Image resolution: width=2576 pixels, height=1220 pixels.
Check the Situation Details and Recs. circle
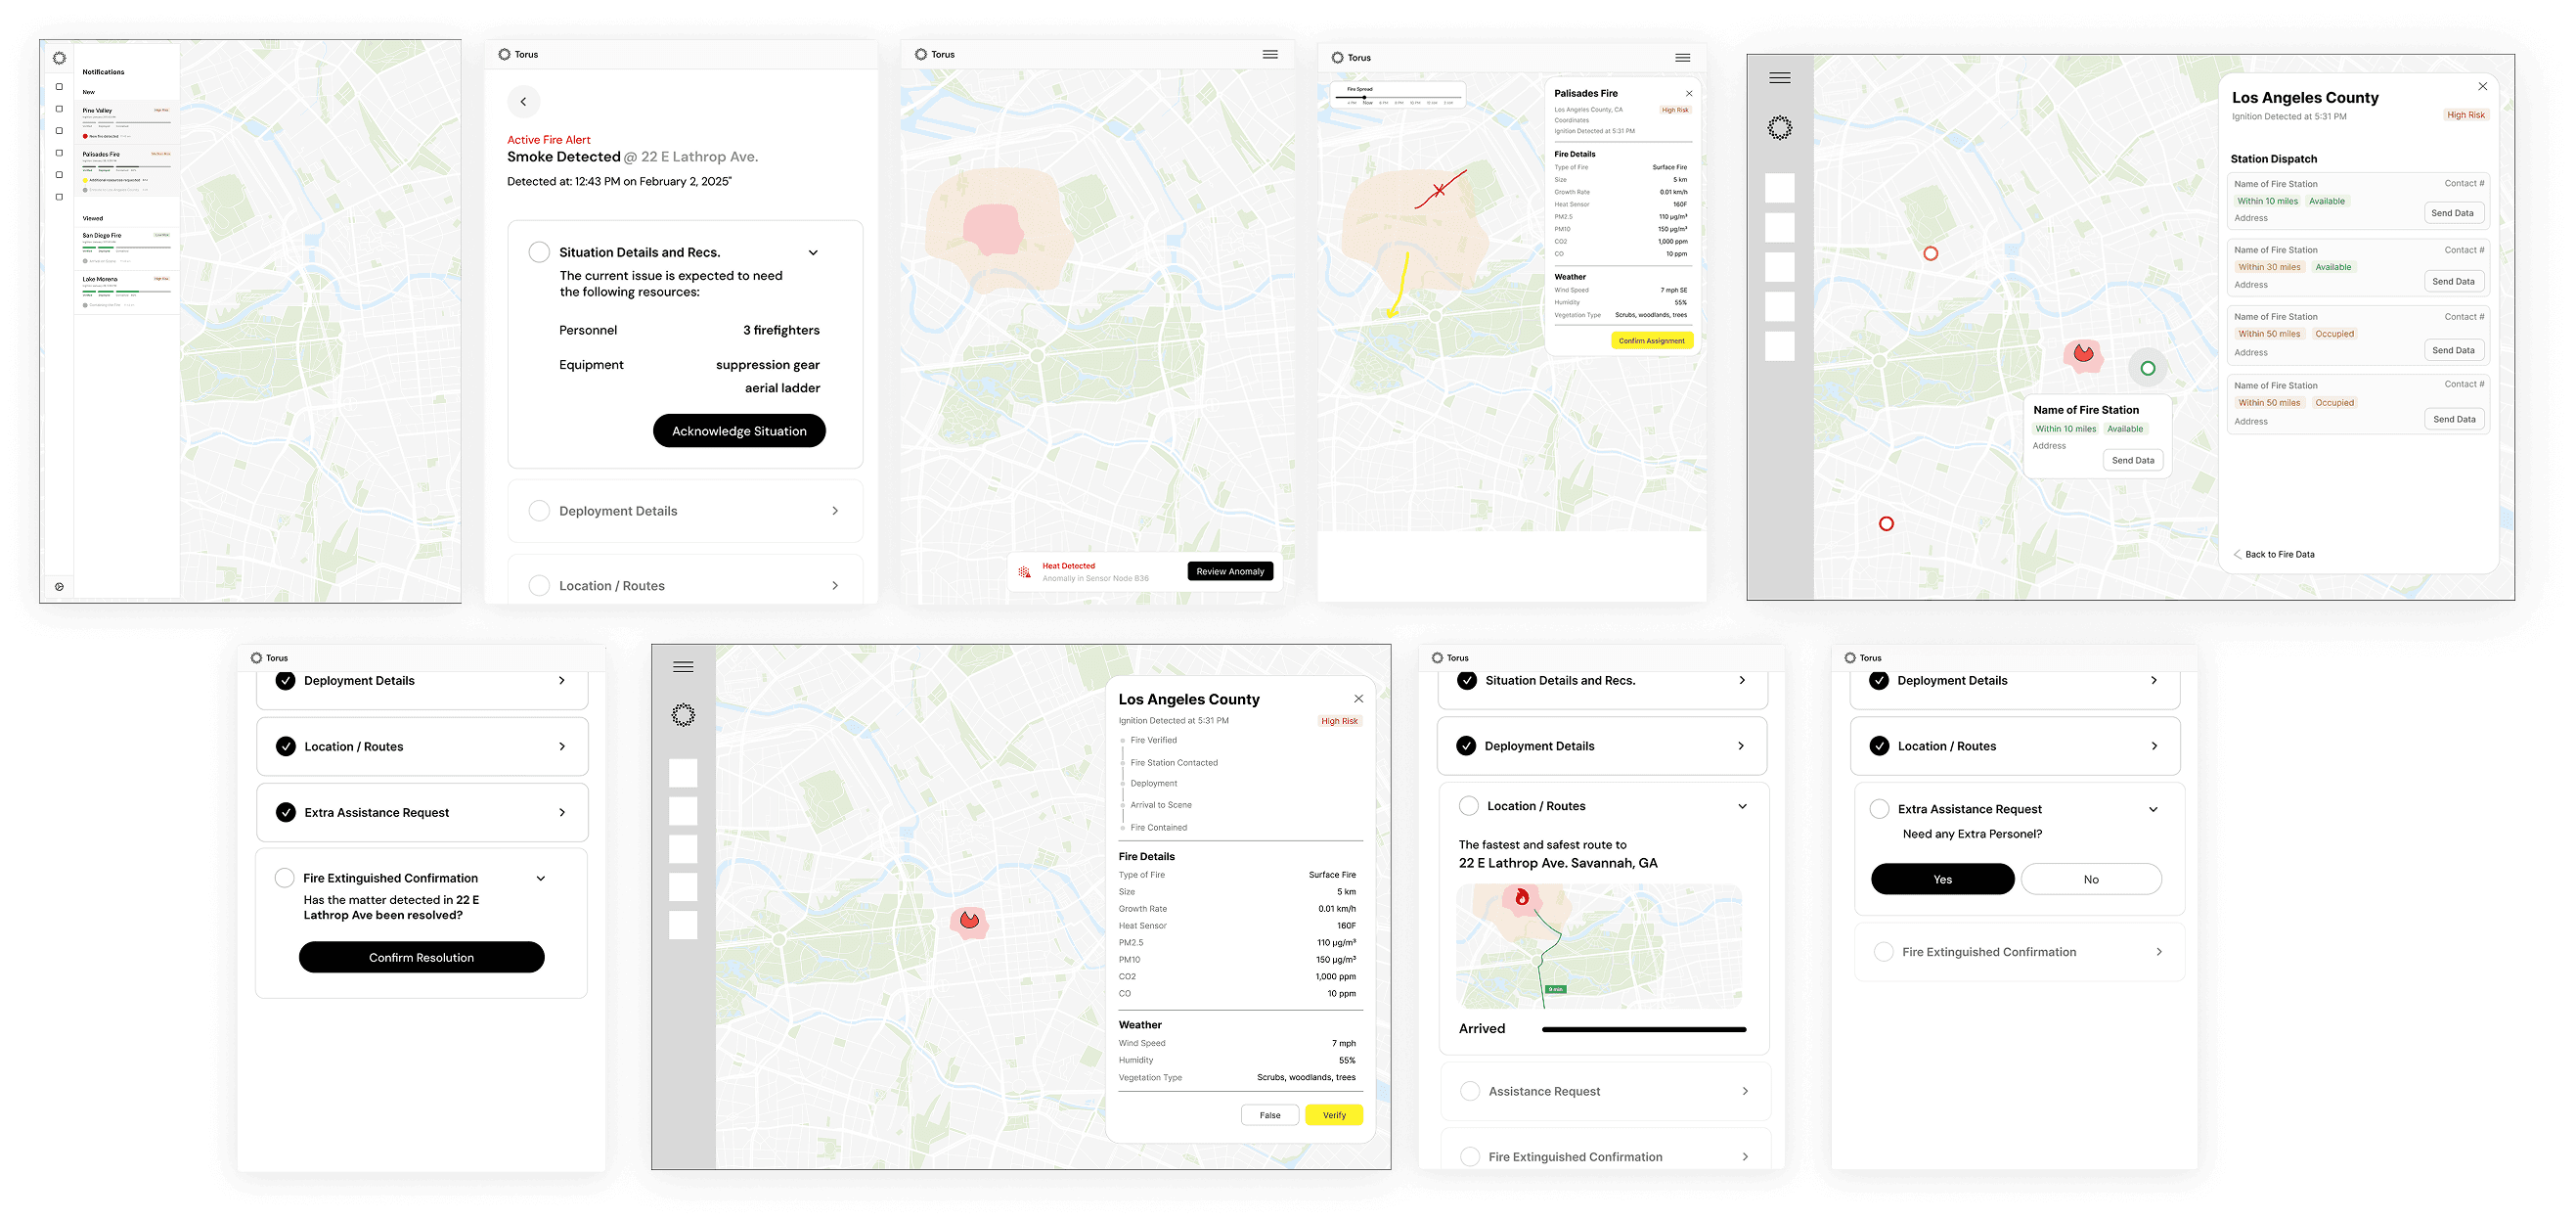(539, 252)
